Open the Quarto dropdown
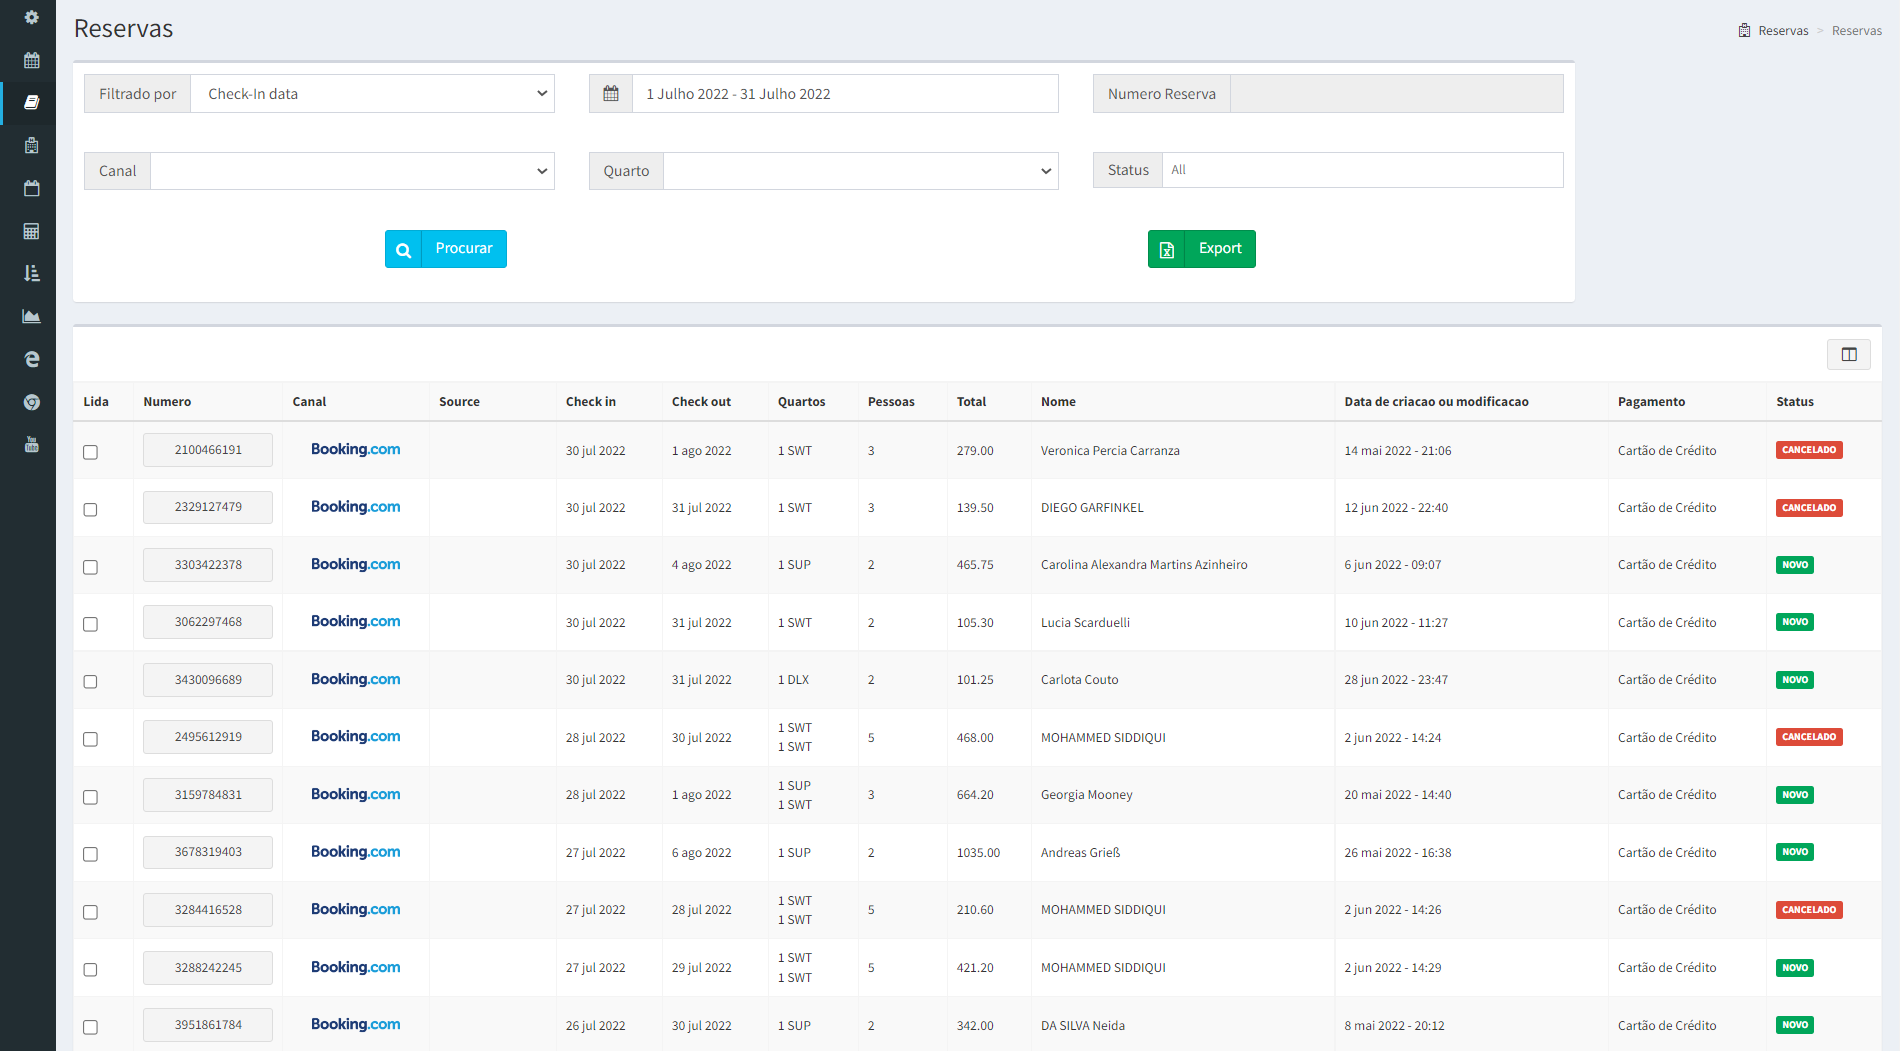 (860, 171)
